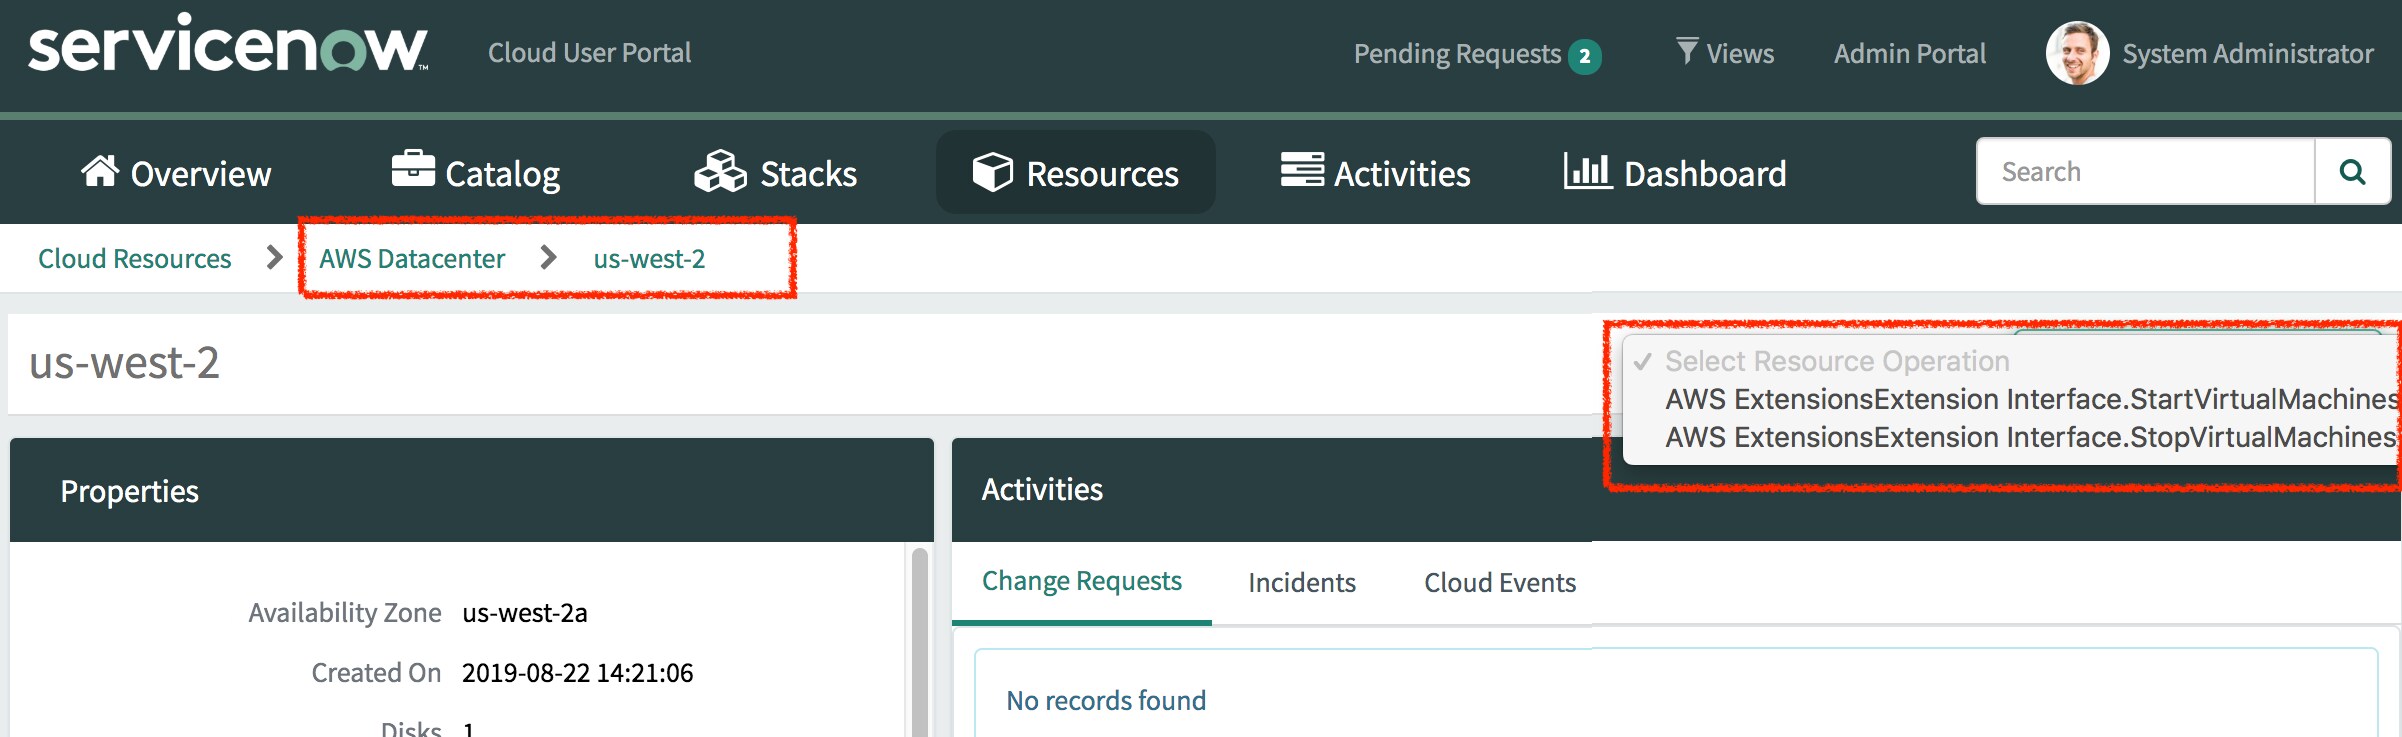Click the Views filter funnel icon
The width and height of the screenshot is (2402, 737).
point(1687,51)
